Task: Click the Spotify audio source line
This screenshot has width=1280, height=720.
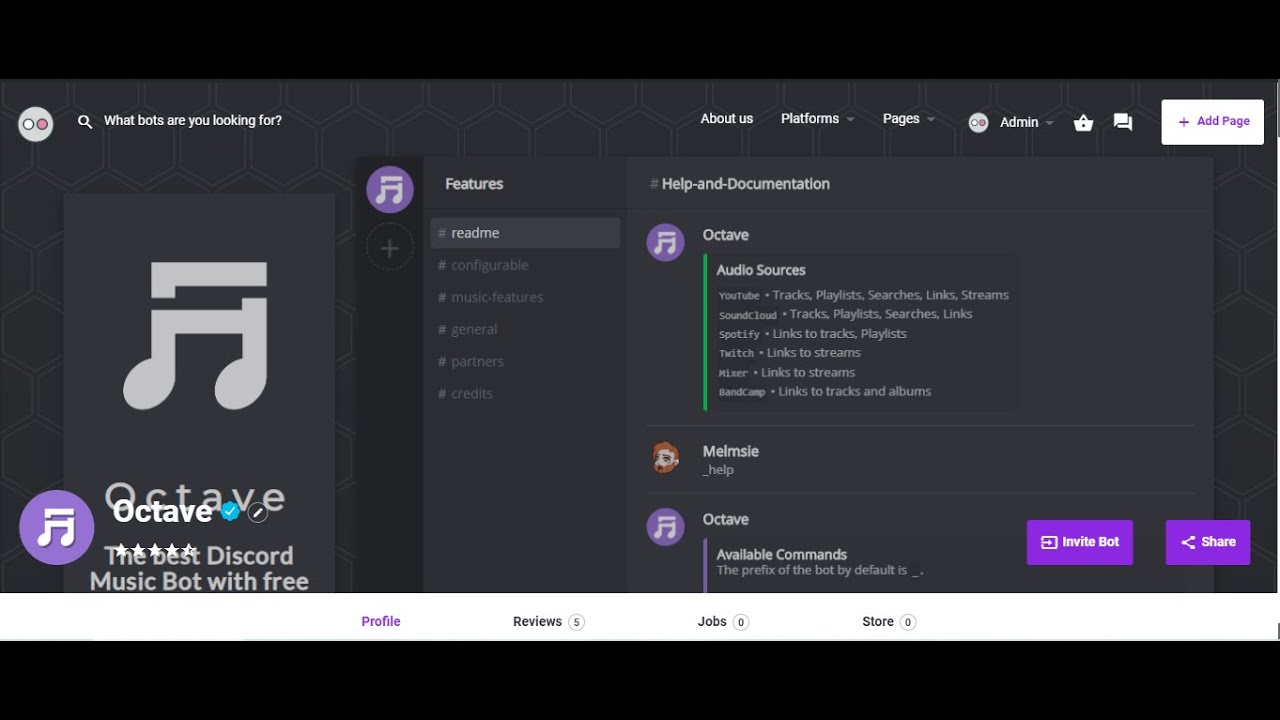Action: point(813,334)
